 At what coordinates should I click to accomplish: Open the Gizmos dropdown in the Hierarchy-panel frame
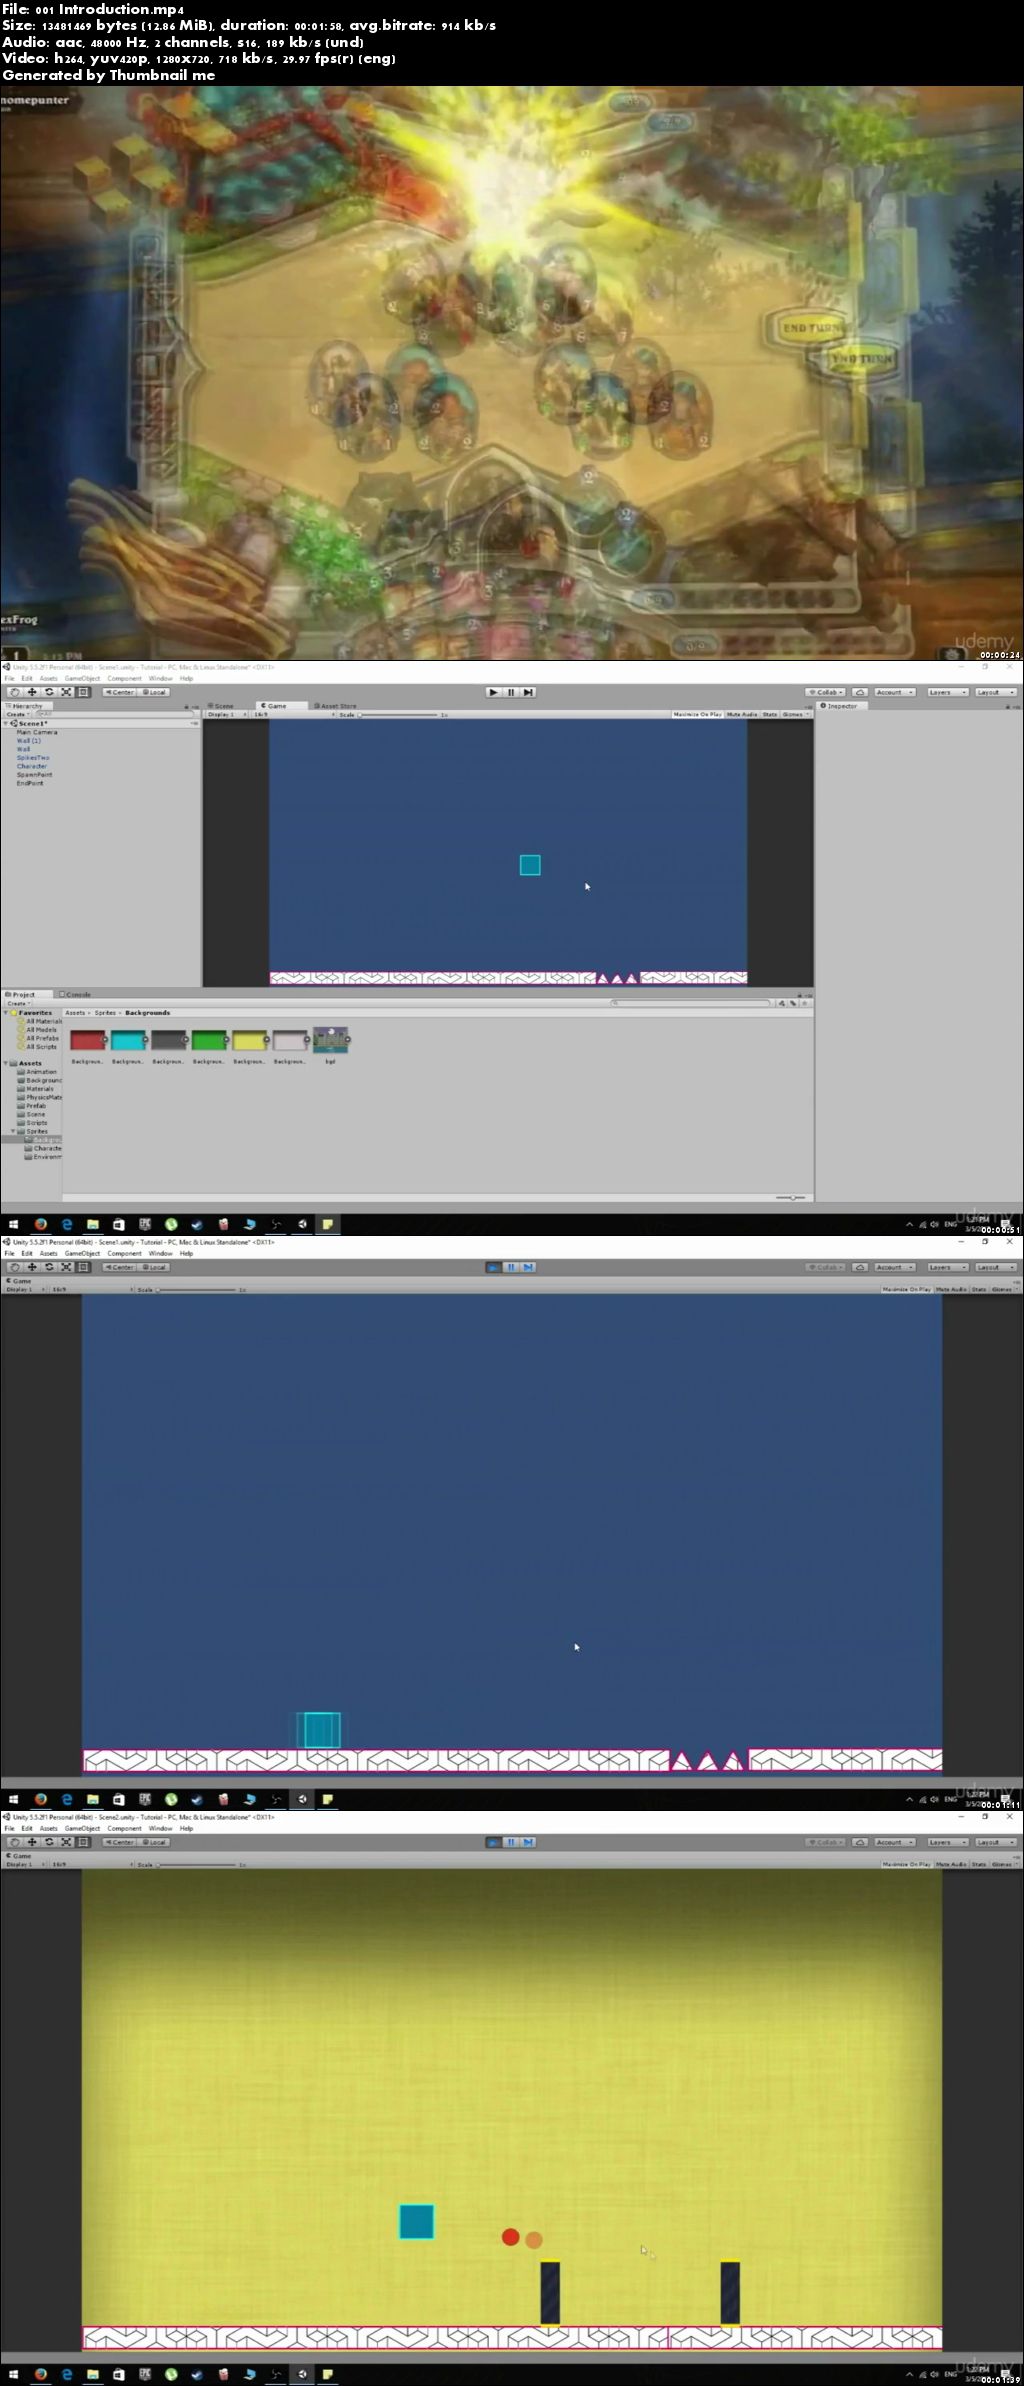(794, 714)
